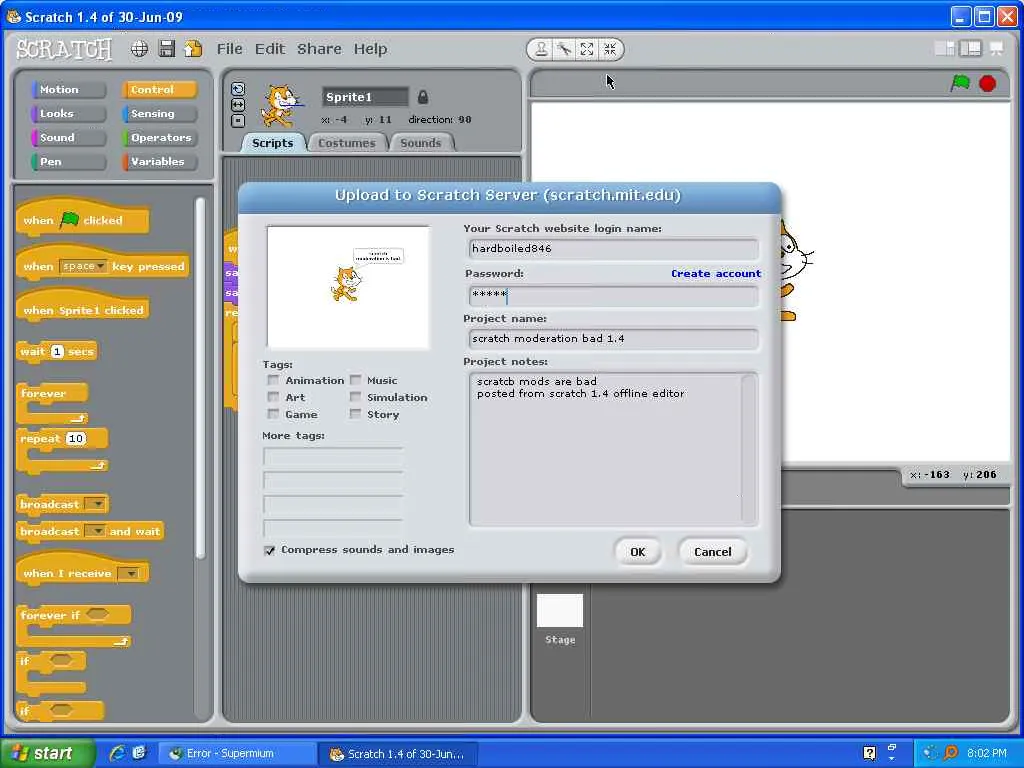Enter presentation mode icon
The width and height of the screenshot is (1024, 768).
coord(997,49)
